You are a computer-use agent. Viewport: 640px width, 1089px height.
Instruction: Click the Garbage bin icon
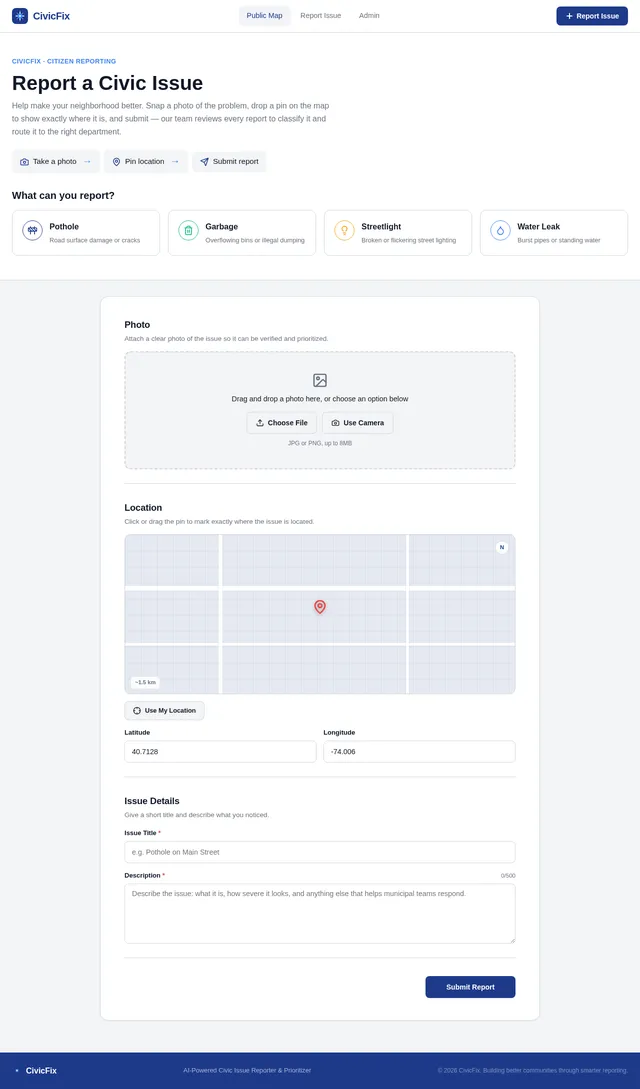coord(188,231)
